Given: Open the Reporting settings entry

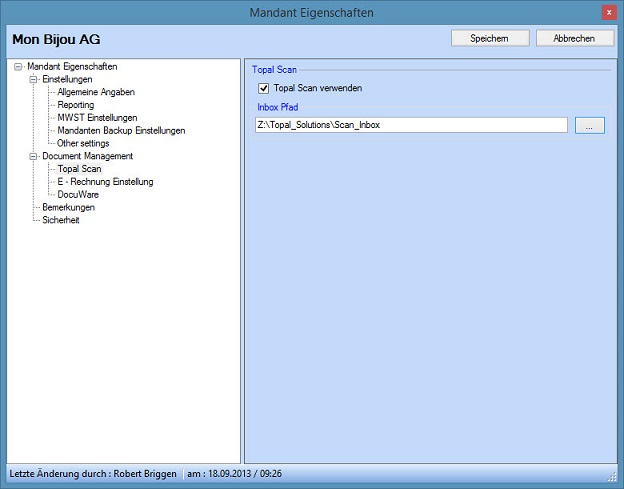Looking at the screenshot, I should tap(76, 105).
